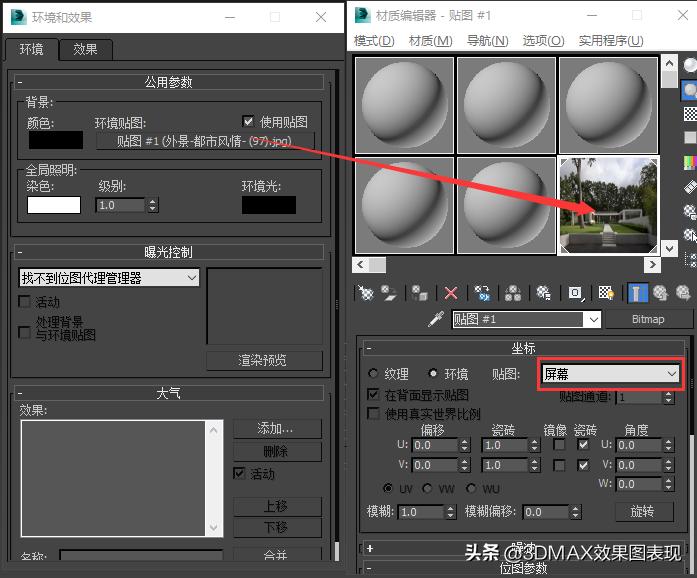697x578 pixels.
Task: Switch to 效果 tab
Action: point(85,49)
